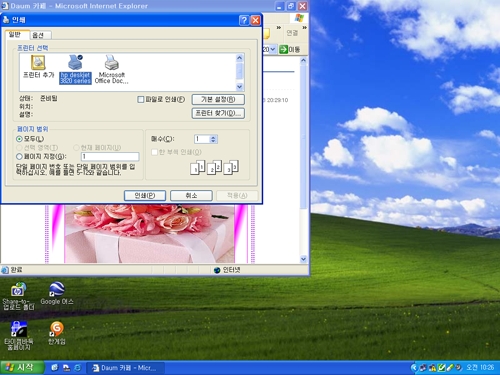The image size is (500, 375).
Task: Select the Add Printer (프린터 추가) icon
Action: point(38,67)
